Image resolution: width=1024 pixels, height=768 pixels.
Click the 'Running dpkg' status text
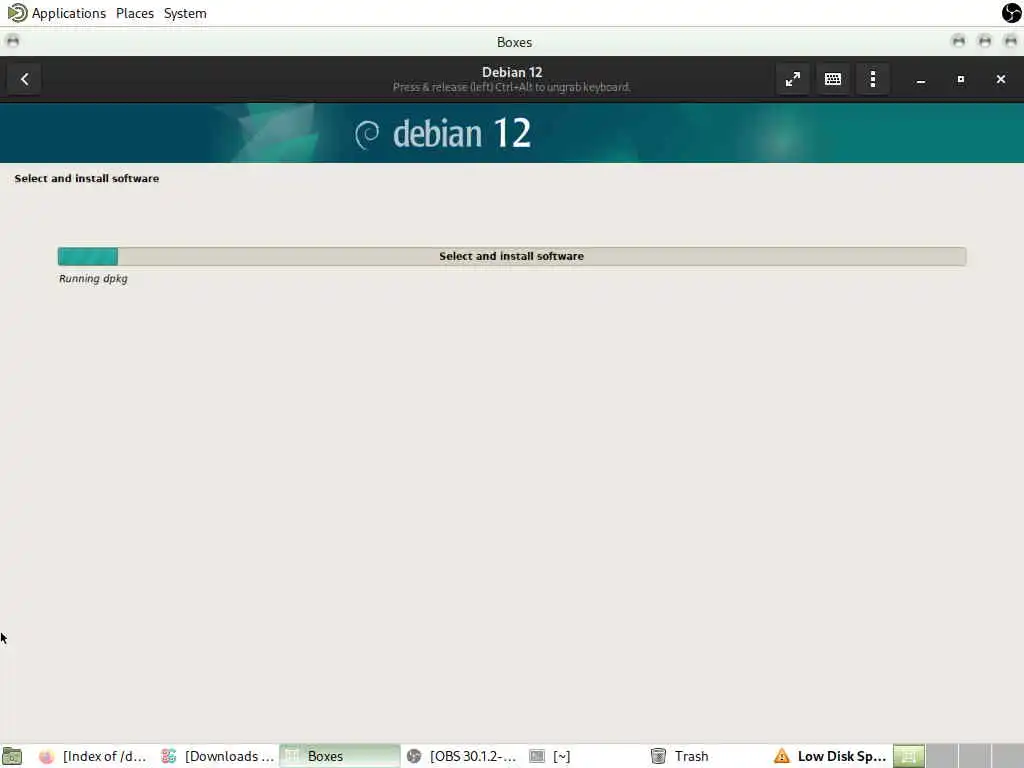[93, 279]
